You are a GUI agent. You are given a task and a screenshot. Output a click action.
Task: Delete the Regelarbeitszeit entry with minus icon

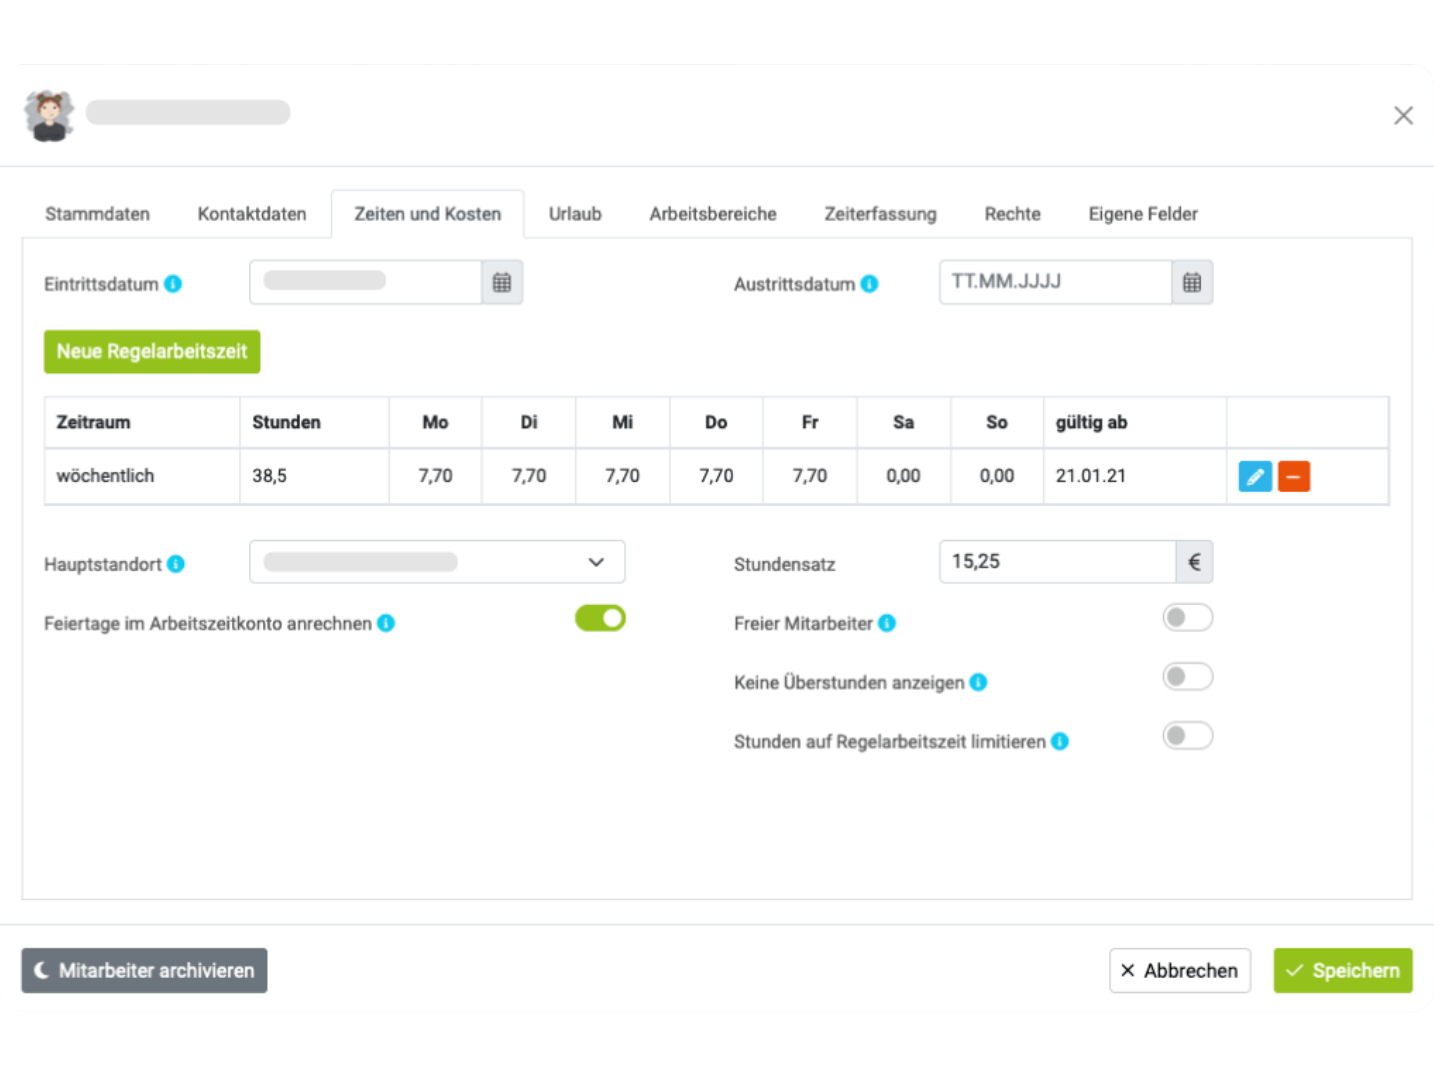coord(1294,476)
